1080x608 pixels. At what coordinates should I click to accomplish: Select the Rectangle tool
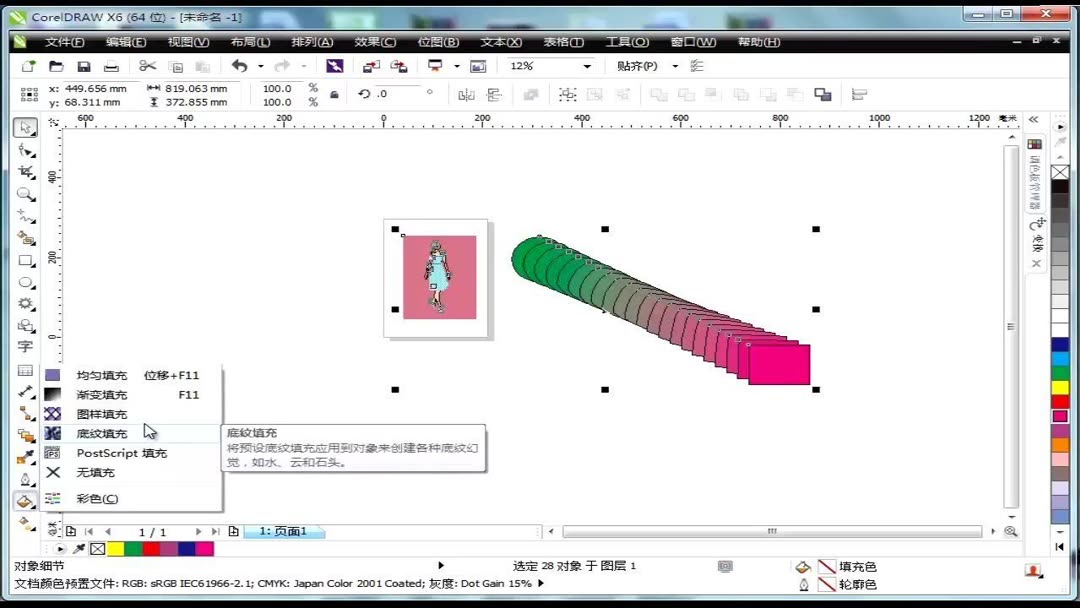[26, 260]
